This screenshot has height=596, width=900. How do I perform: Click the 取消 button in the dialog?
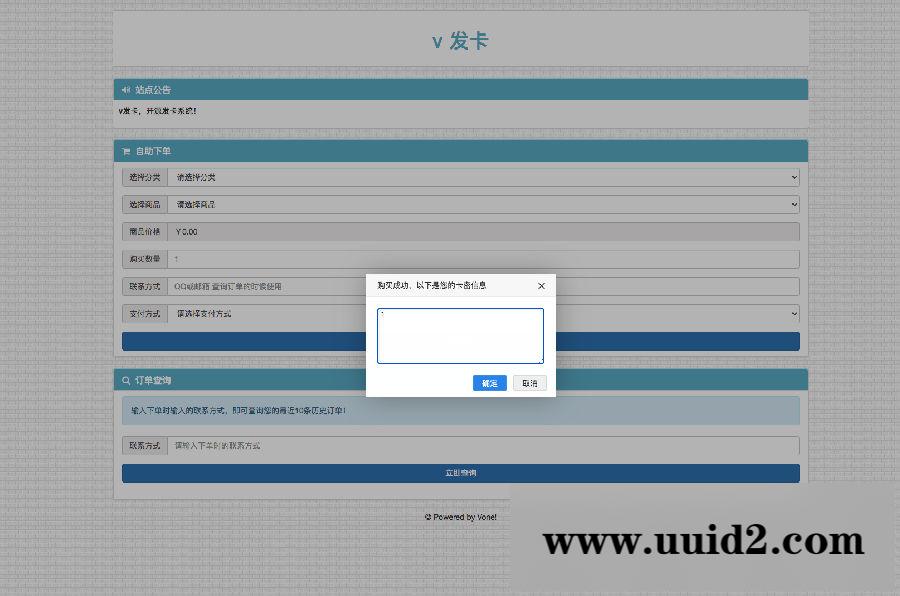(529, 382)
